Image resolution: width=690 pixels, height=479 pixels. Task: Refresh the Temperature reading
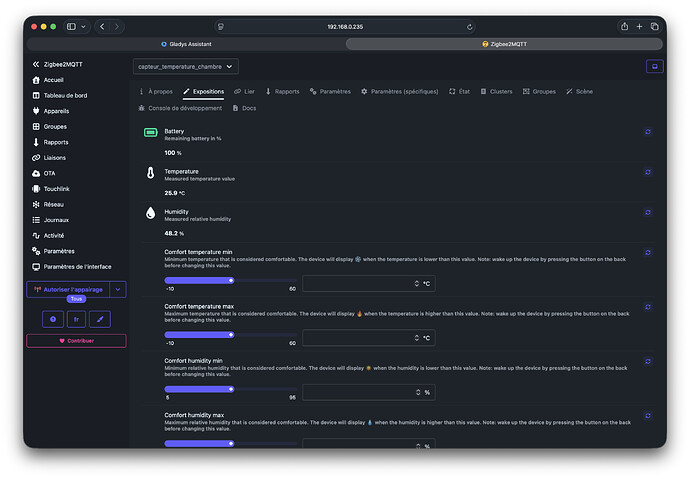(648, 172)
